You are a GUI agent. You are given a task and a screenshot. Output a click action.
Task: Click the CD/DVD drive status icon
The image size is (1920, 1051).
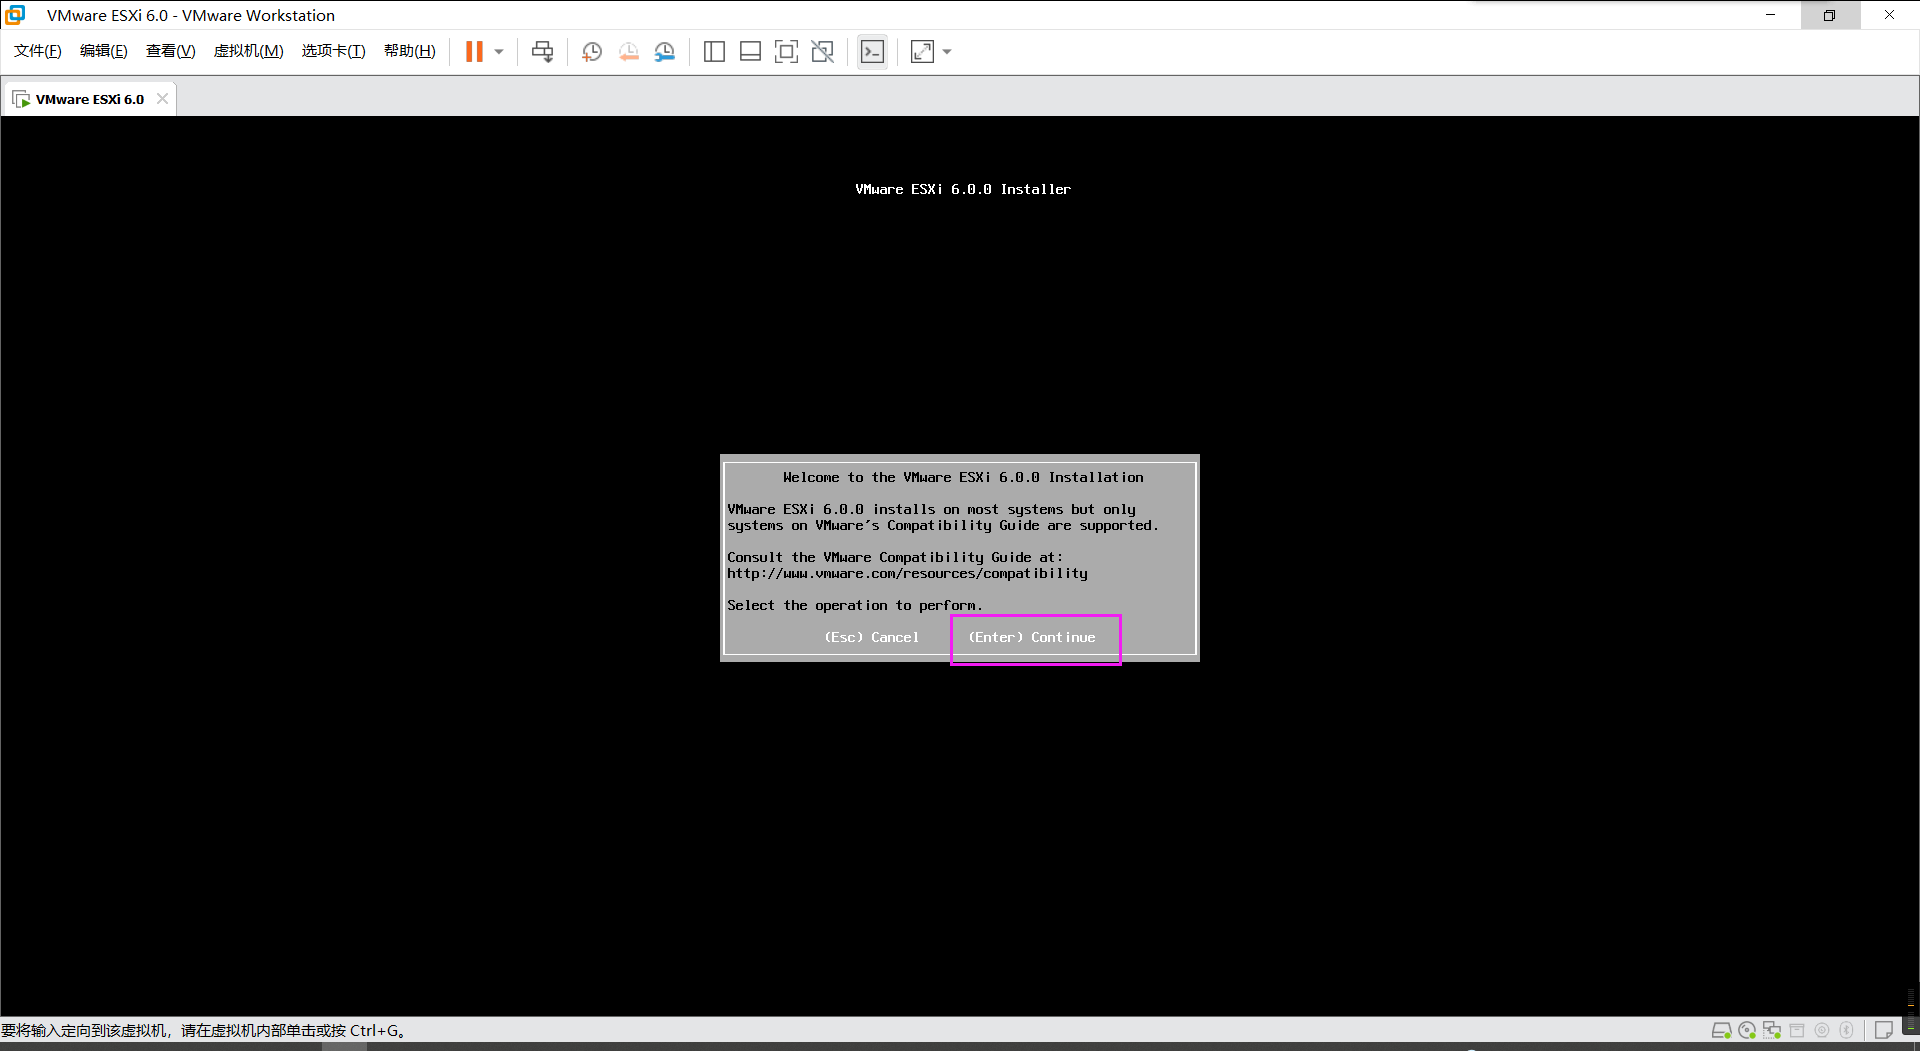point(1747,1030)
